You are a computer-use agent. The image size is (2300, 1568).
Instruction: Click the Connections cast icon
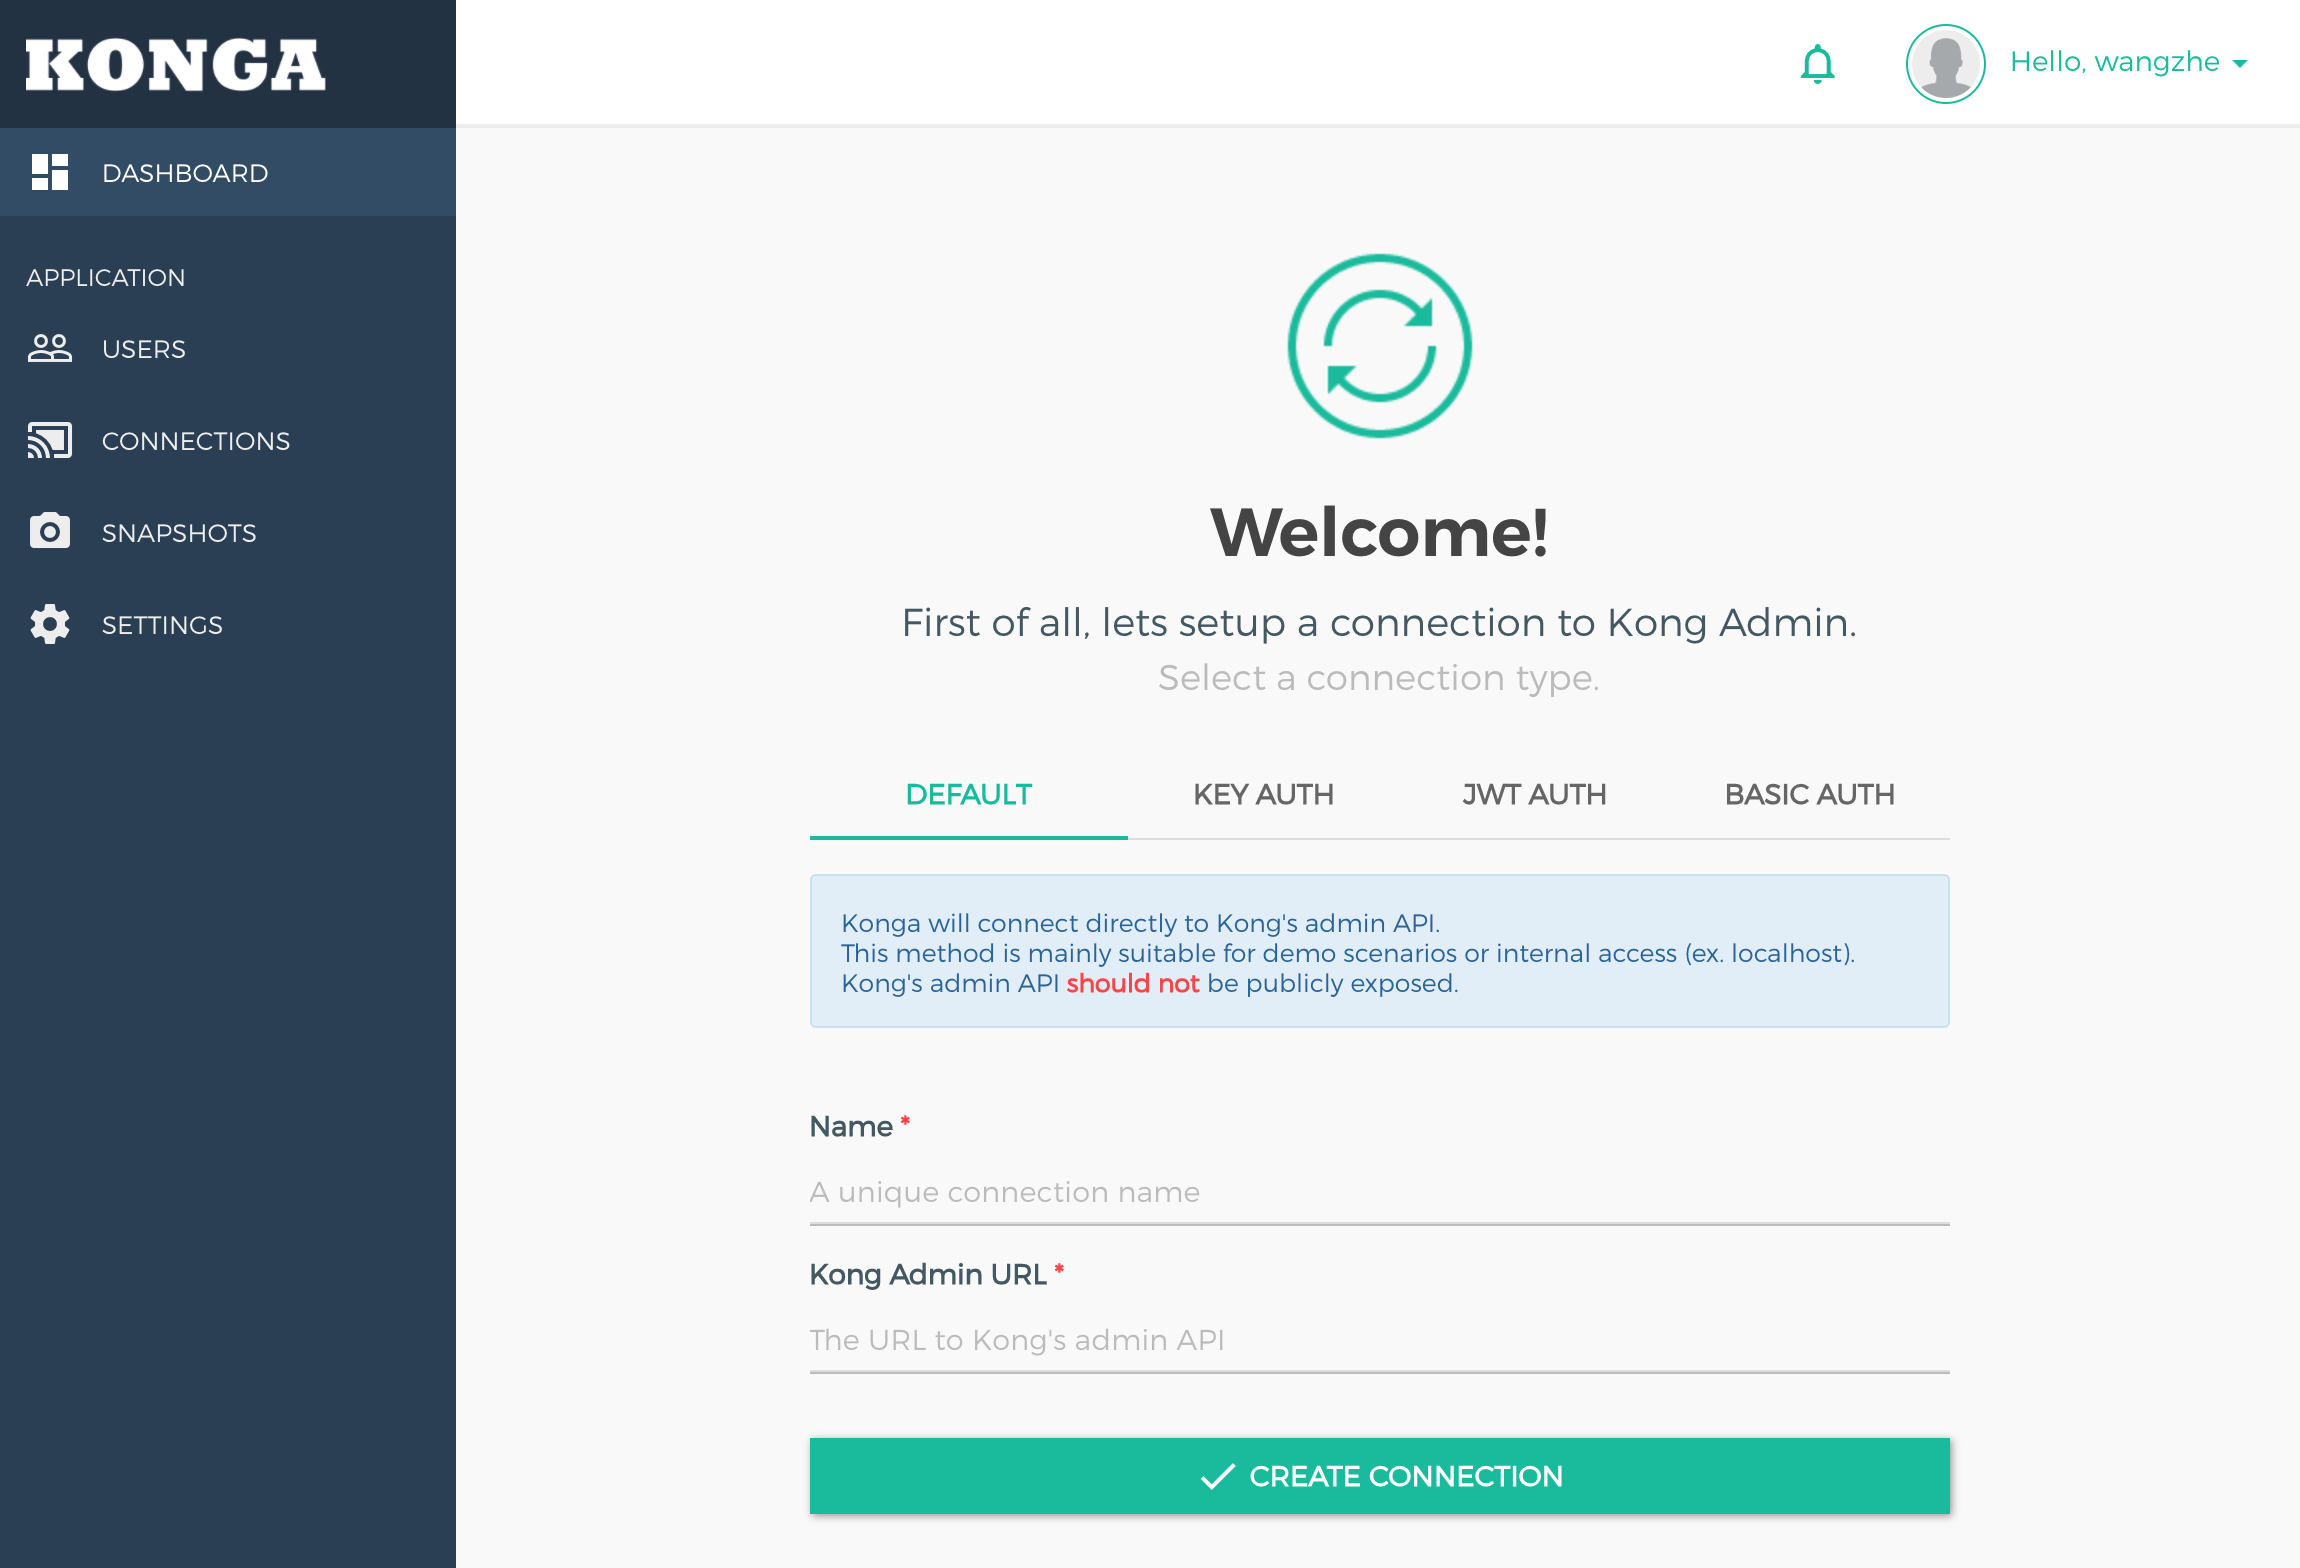point(50,440)
